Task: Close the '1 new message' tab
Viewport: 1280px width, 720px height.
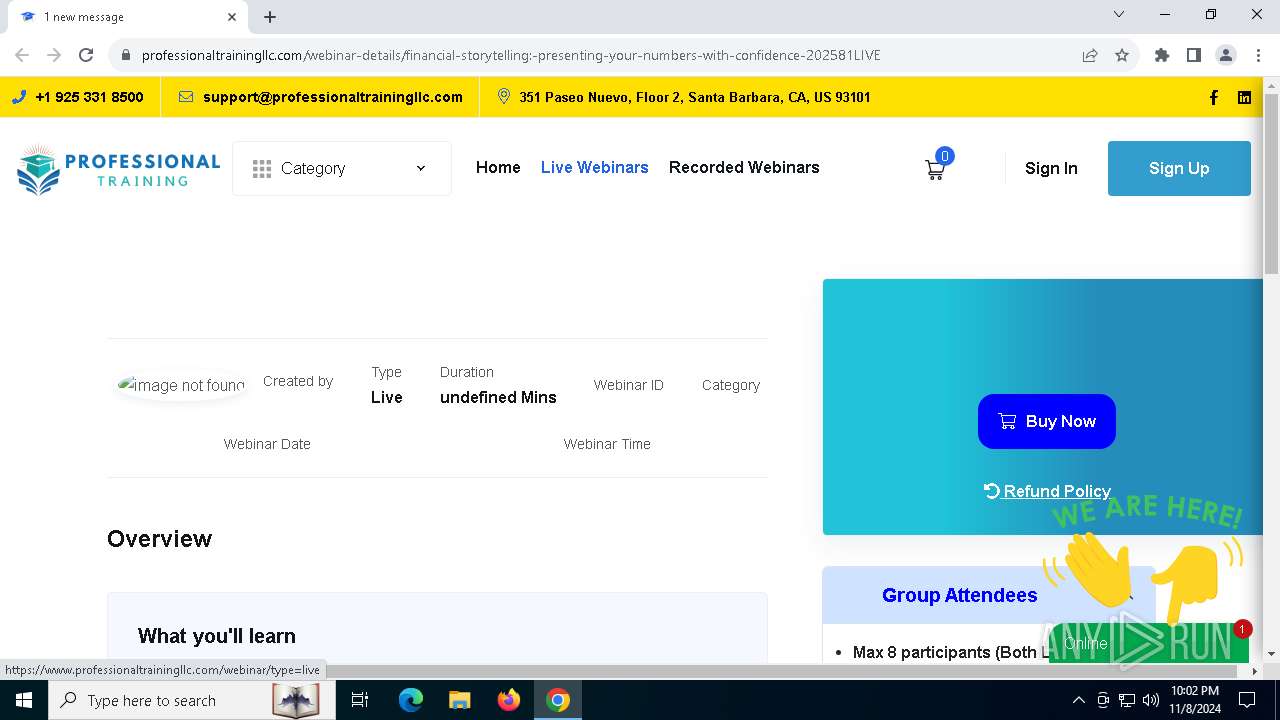Action: (232, 17)
